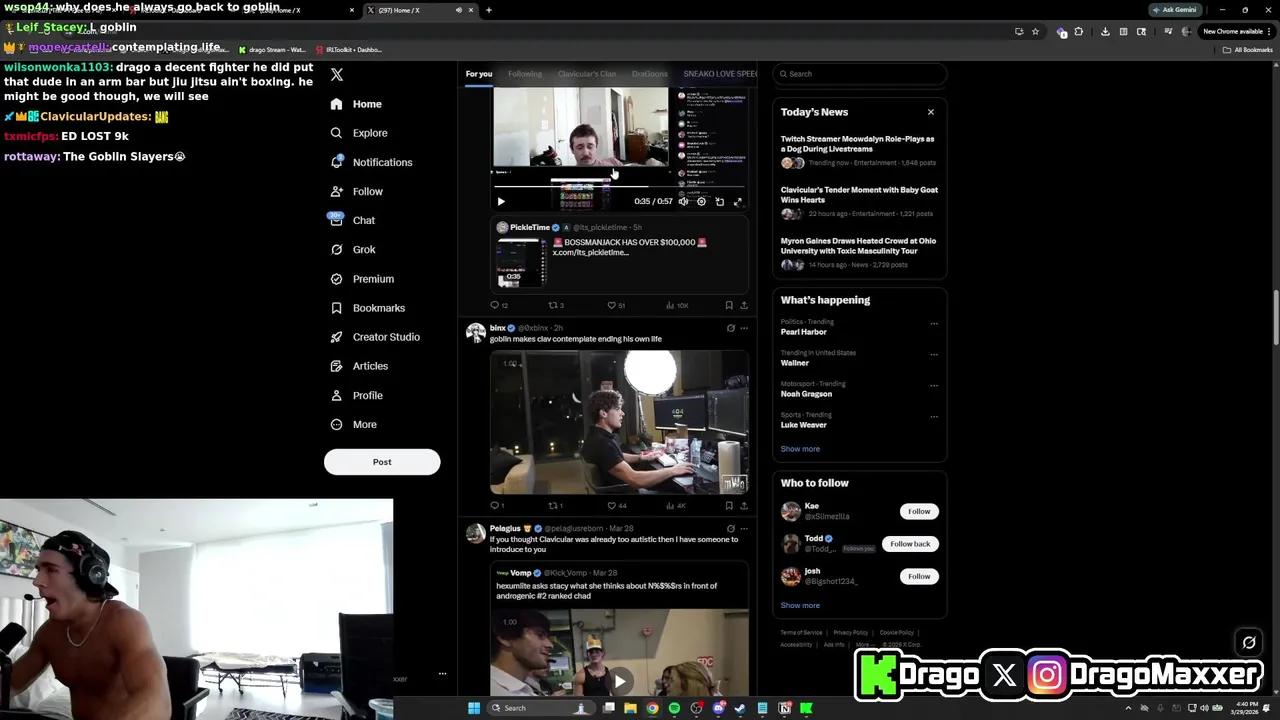Open options for Noah Gragson trend
Image resolution: width=1280 pixels, height=720 pixels.
coord(934,385)
